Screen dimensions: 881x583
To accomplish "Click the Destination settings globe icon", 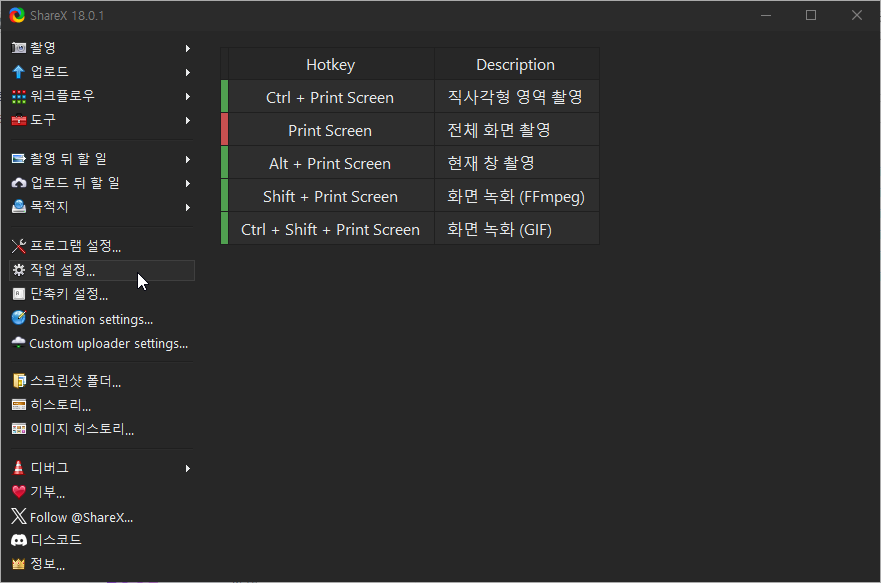I will click(x=19, y=318).
